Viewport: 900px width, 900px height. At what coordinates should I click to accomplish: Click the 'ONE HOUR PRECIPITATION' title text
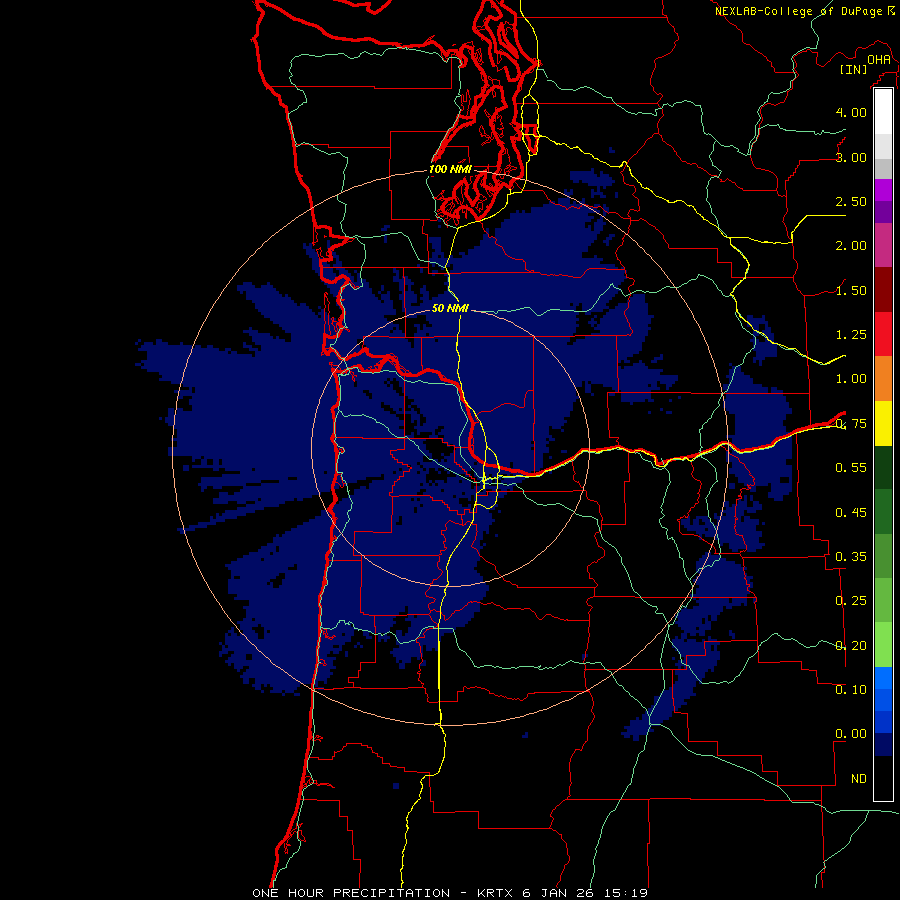[351, 893]
